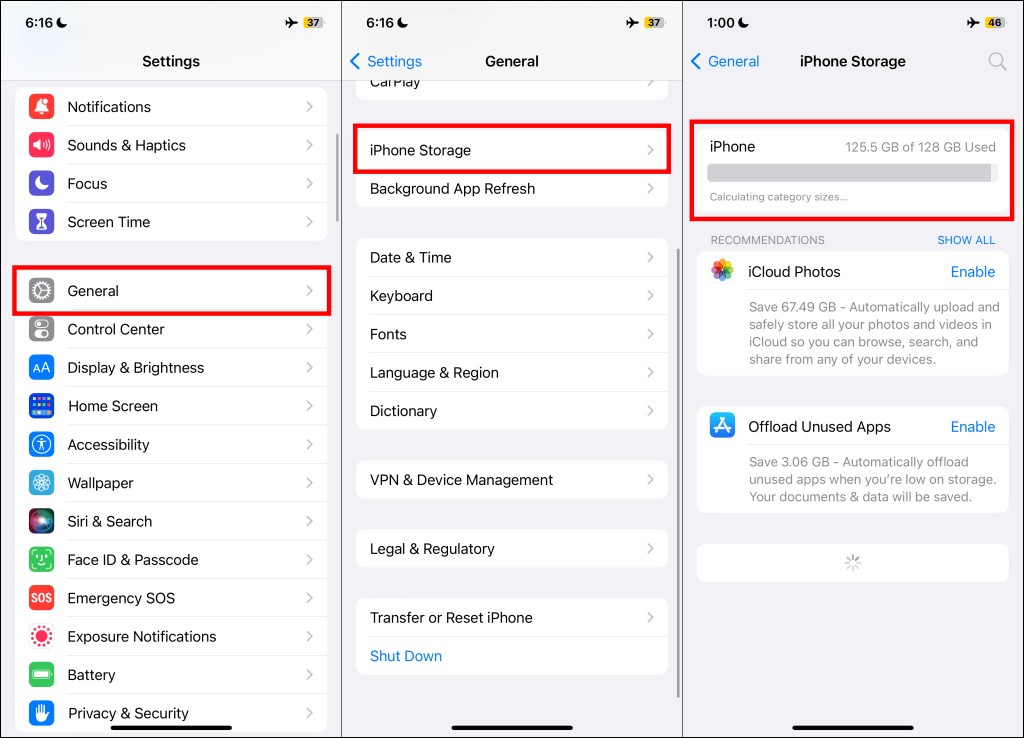Tap the iCloud Photos icon
The image size is (1024, 738).
722,270
